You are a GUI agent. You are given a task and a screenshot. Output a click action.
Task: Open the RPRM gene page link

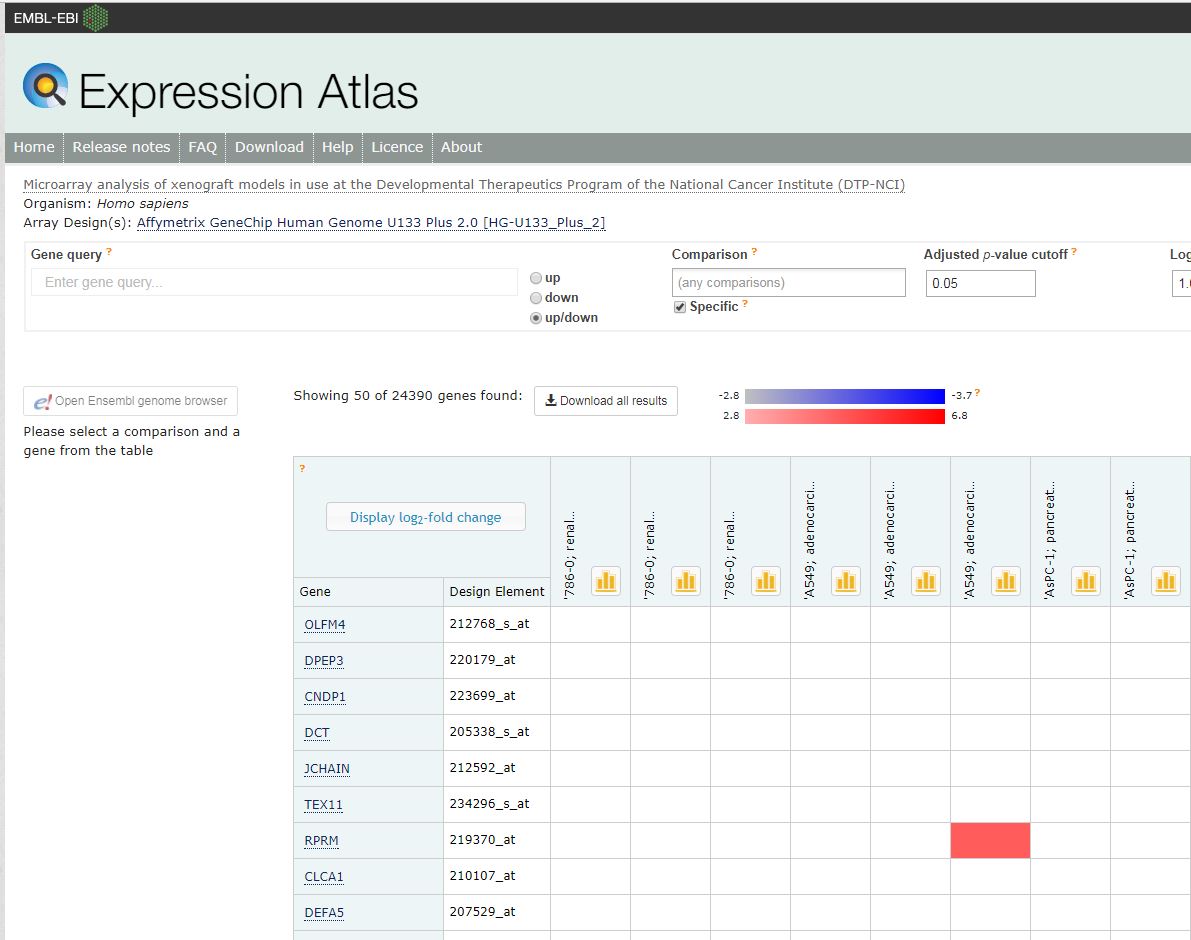coord(320,840)
